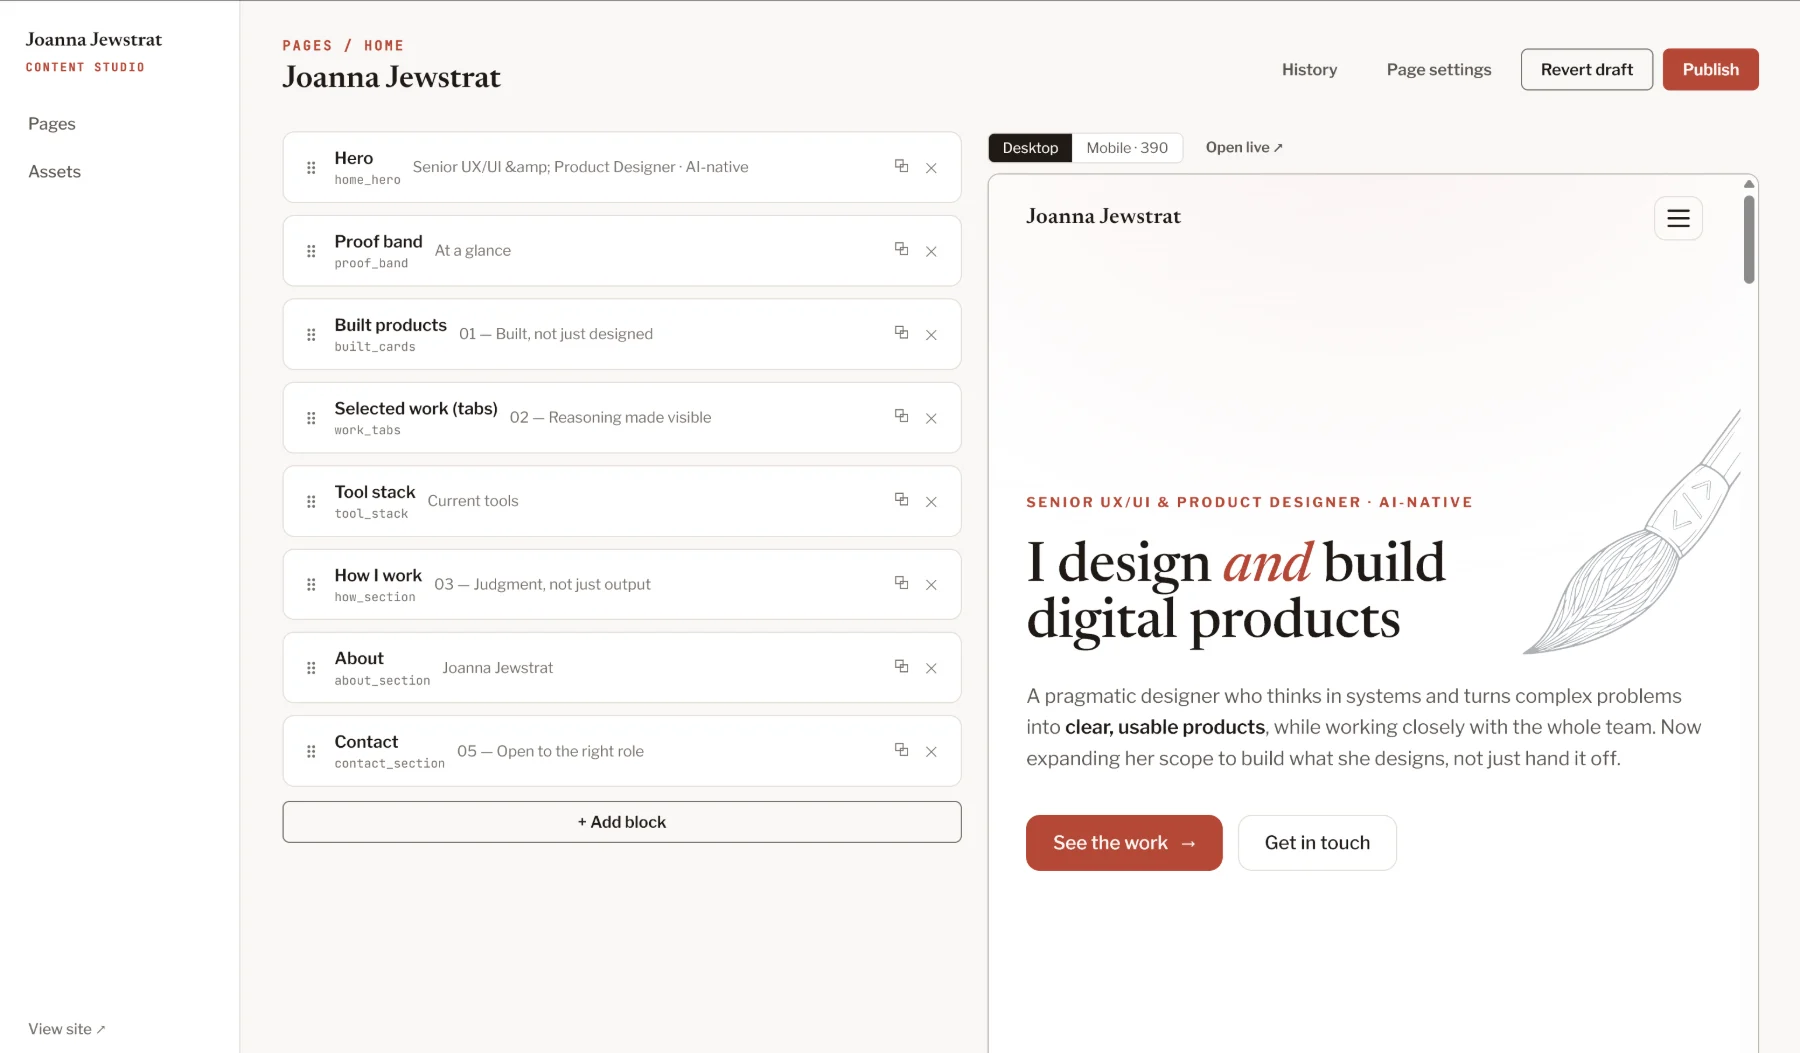The image size is (1800, 1053).
Task: Click View site link in sidebar
Action: click(x=67, y=1029)
